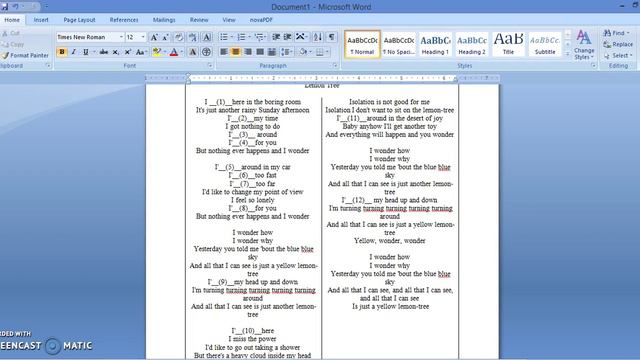
Task: Click the Phonetic Guide icon
Action: tap(192, 38)
